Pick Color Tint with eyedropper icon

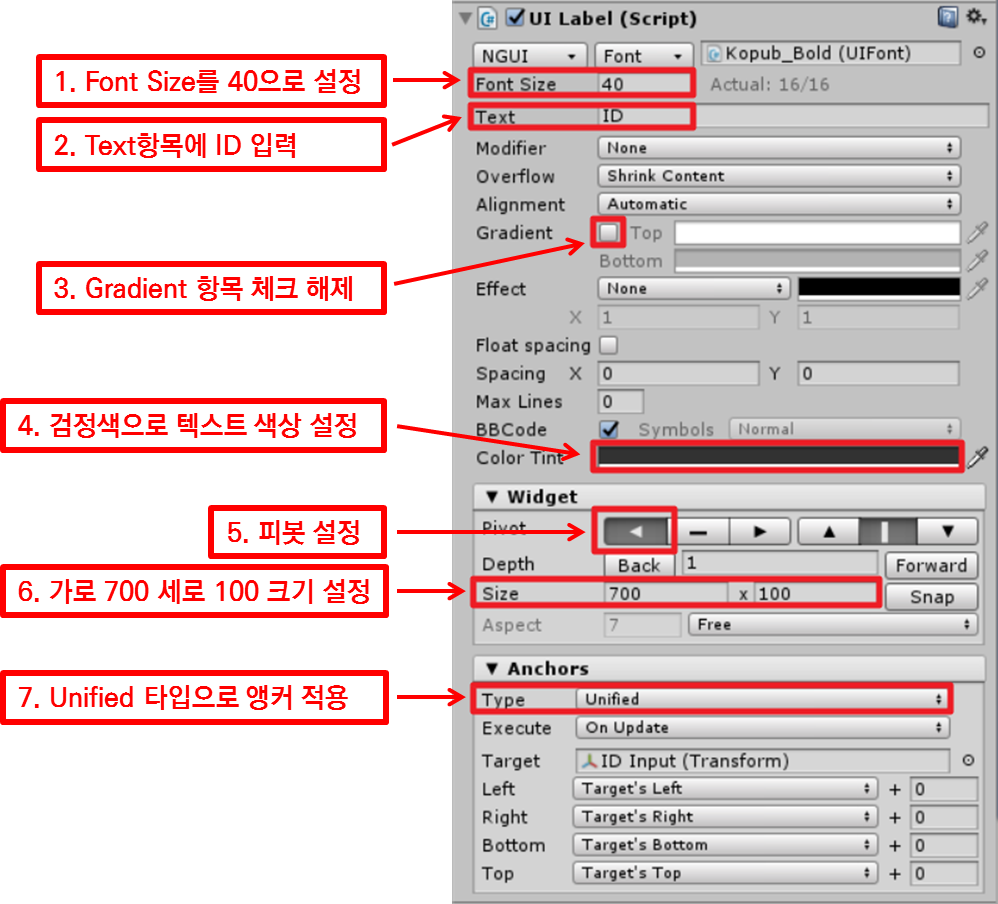(x=977, y=456)
